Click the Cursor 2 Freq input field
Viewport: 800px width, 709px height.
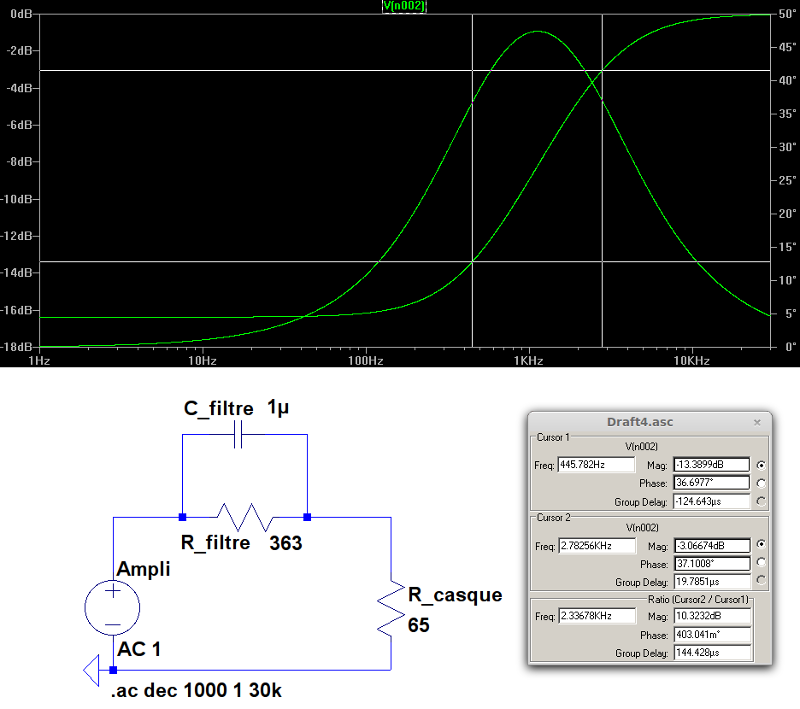pos(596,547)
